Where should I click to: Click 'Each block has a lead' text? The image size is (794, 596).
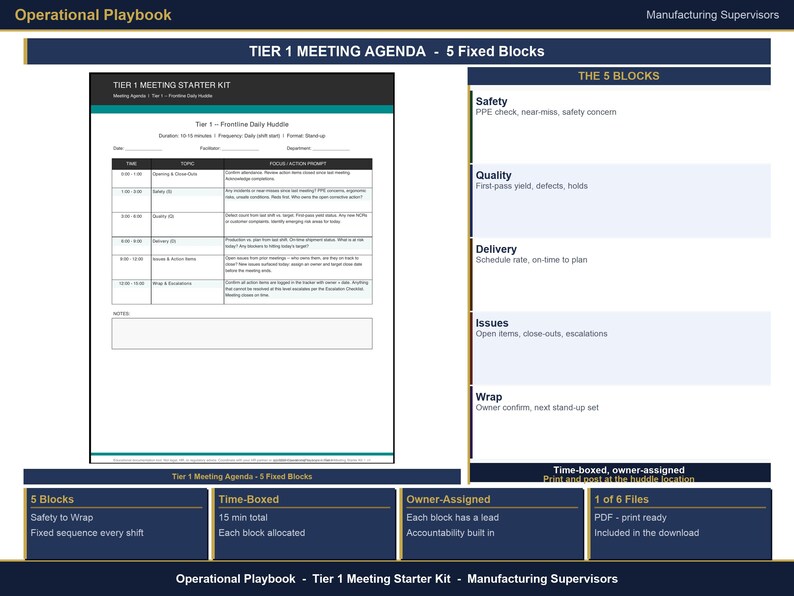[x=453, y=518]
